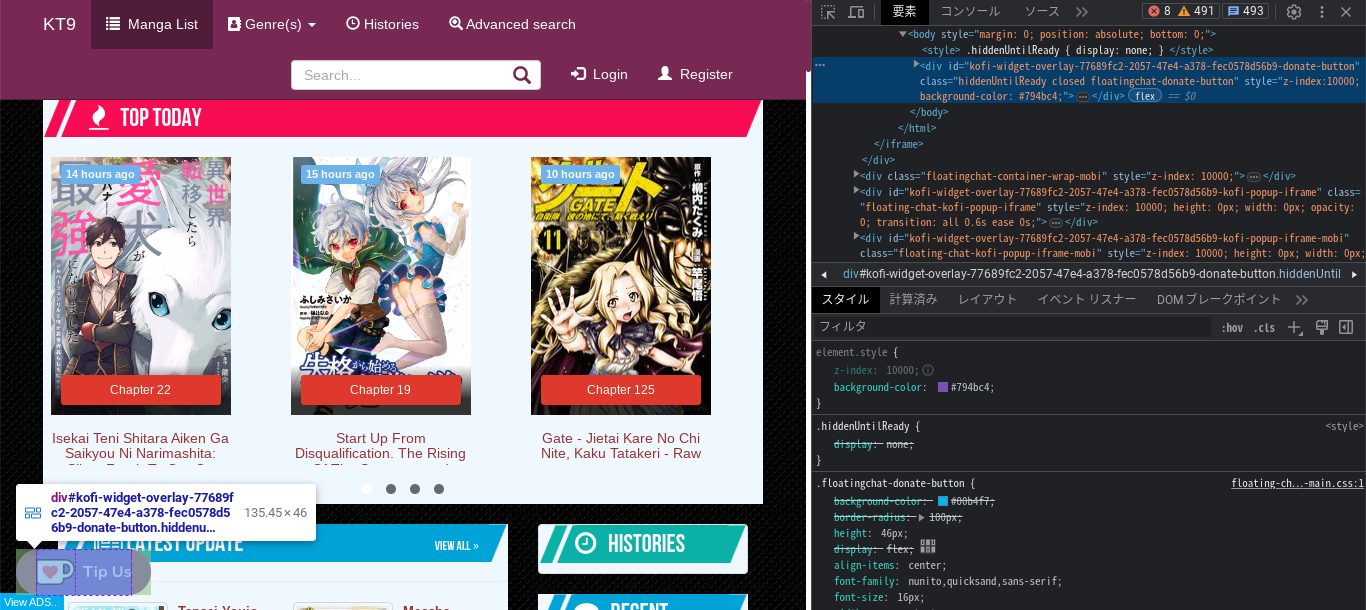The width and height of the screenshot is (1366, 610).
Task: Toggle the flex overlay badge on the body element
Action: pos(1143,95)
